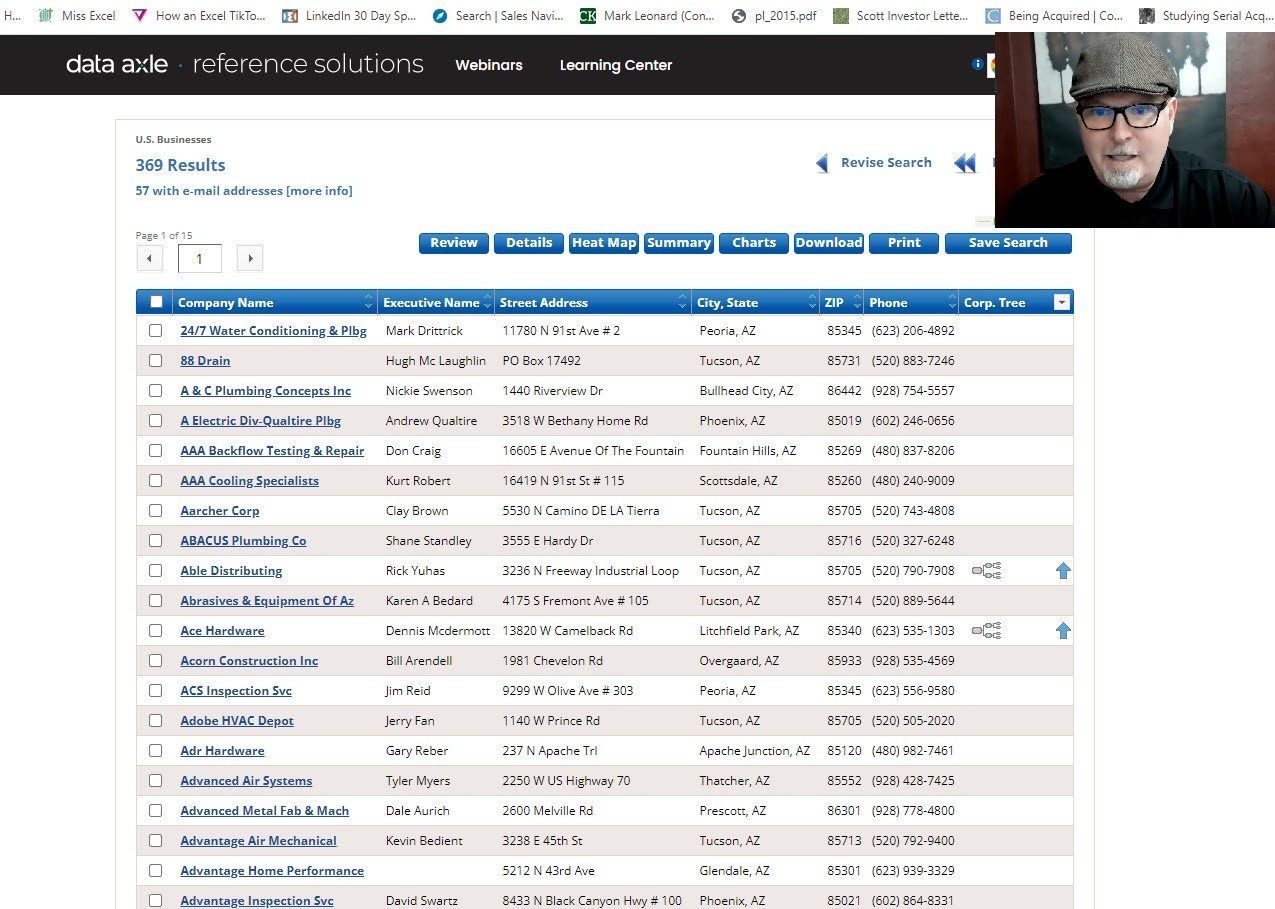
Task: Open the Charts view
Action: 754,243
